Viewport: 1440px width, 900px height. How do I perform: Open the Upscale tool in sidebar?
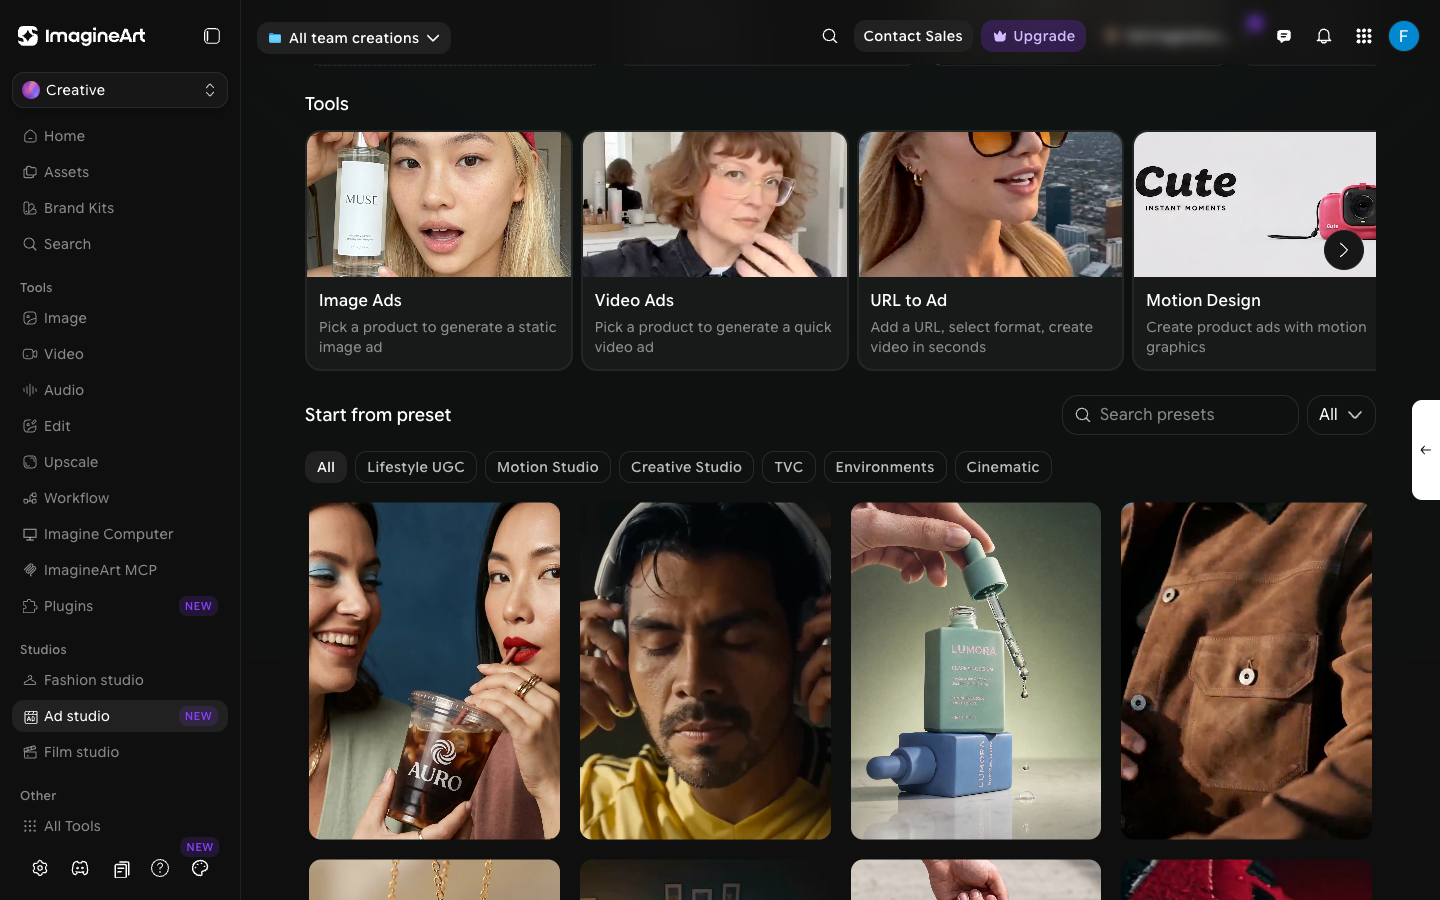(120, 462)
